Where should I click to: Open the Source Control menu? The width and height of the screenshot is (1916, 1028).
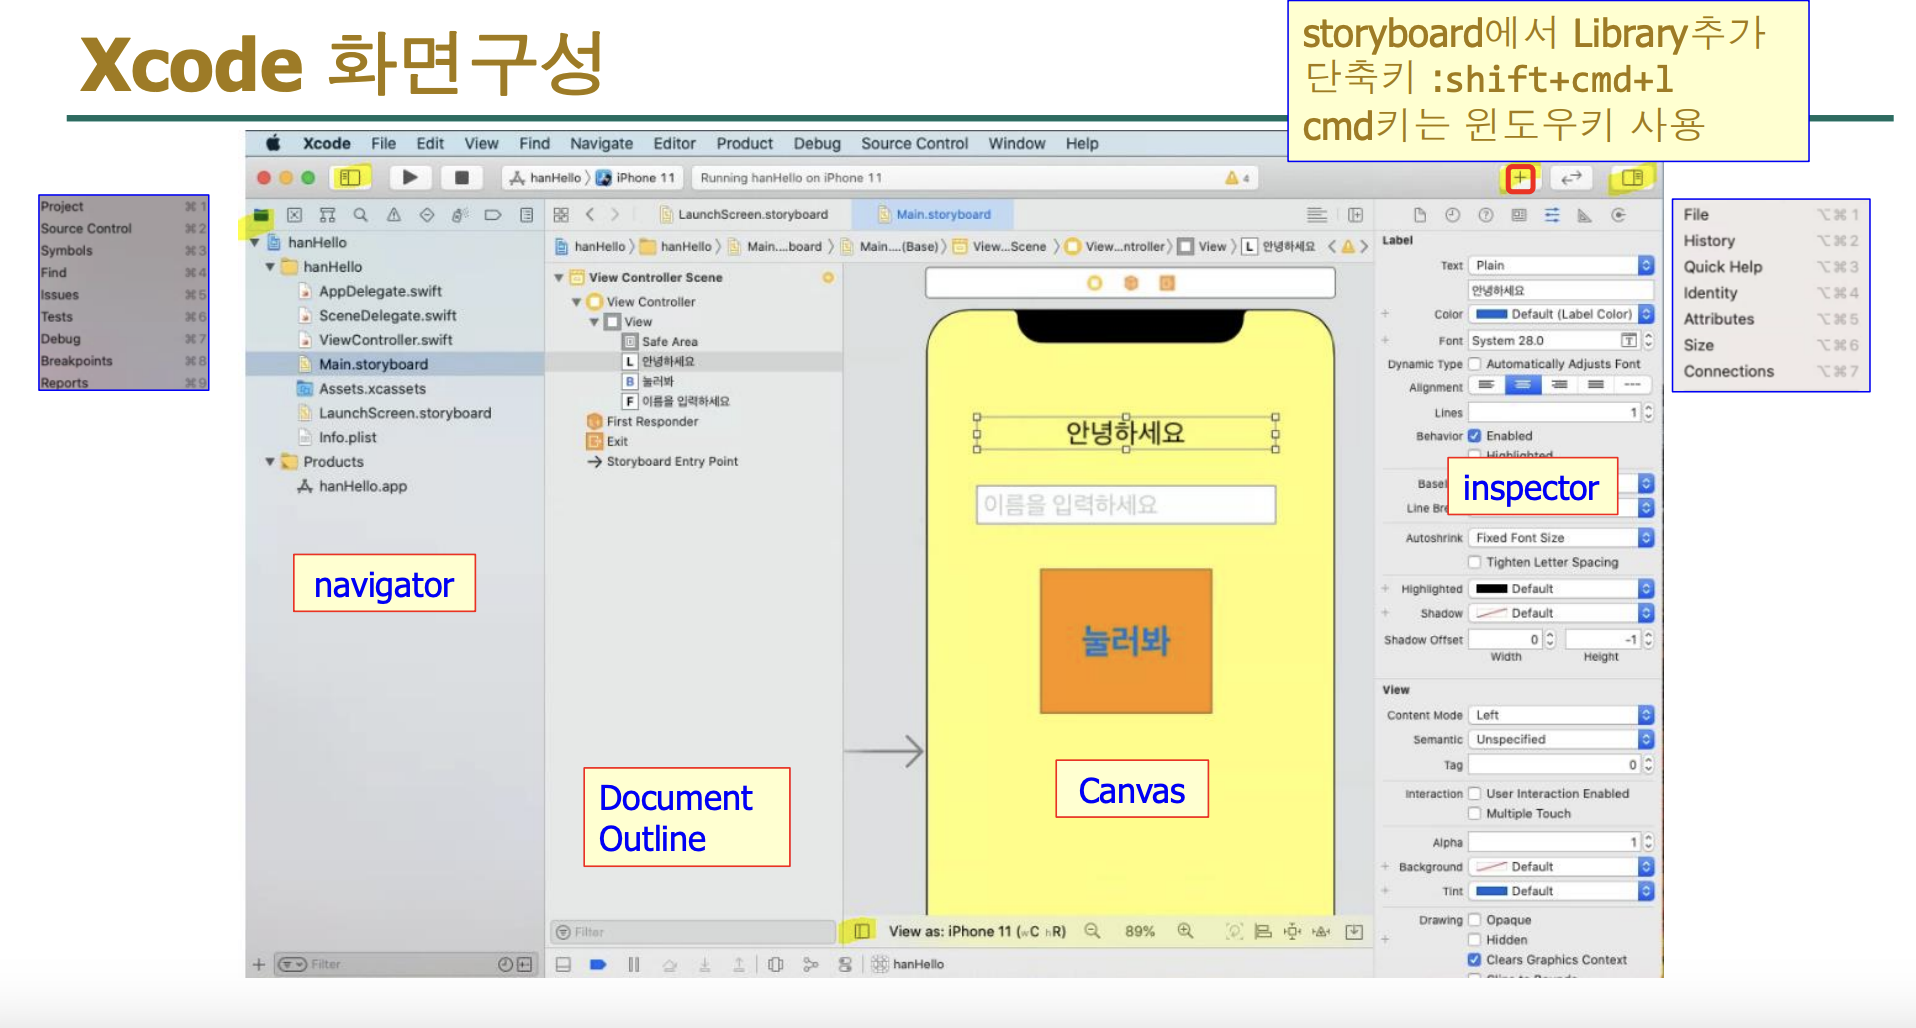(914, 144)
